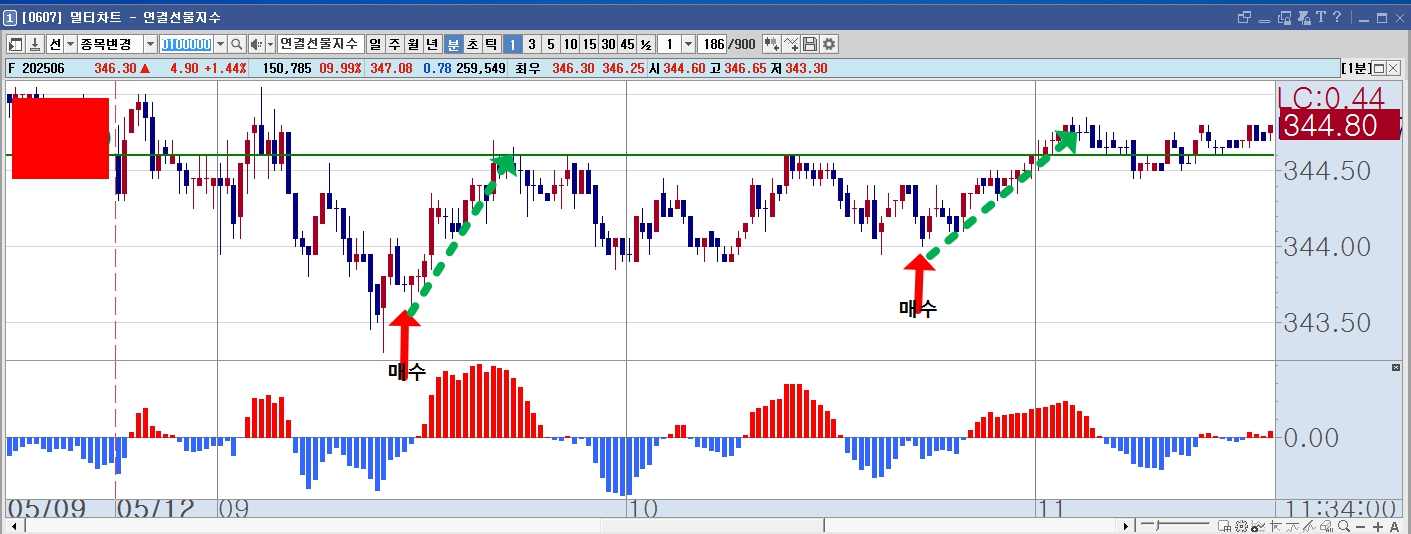Choose the 15 minute interval button
Screen dimensions: 1411x534
pyautogui.click(x=588, y=44)
